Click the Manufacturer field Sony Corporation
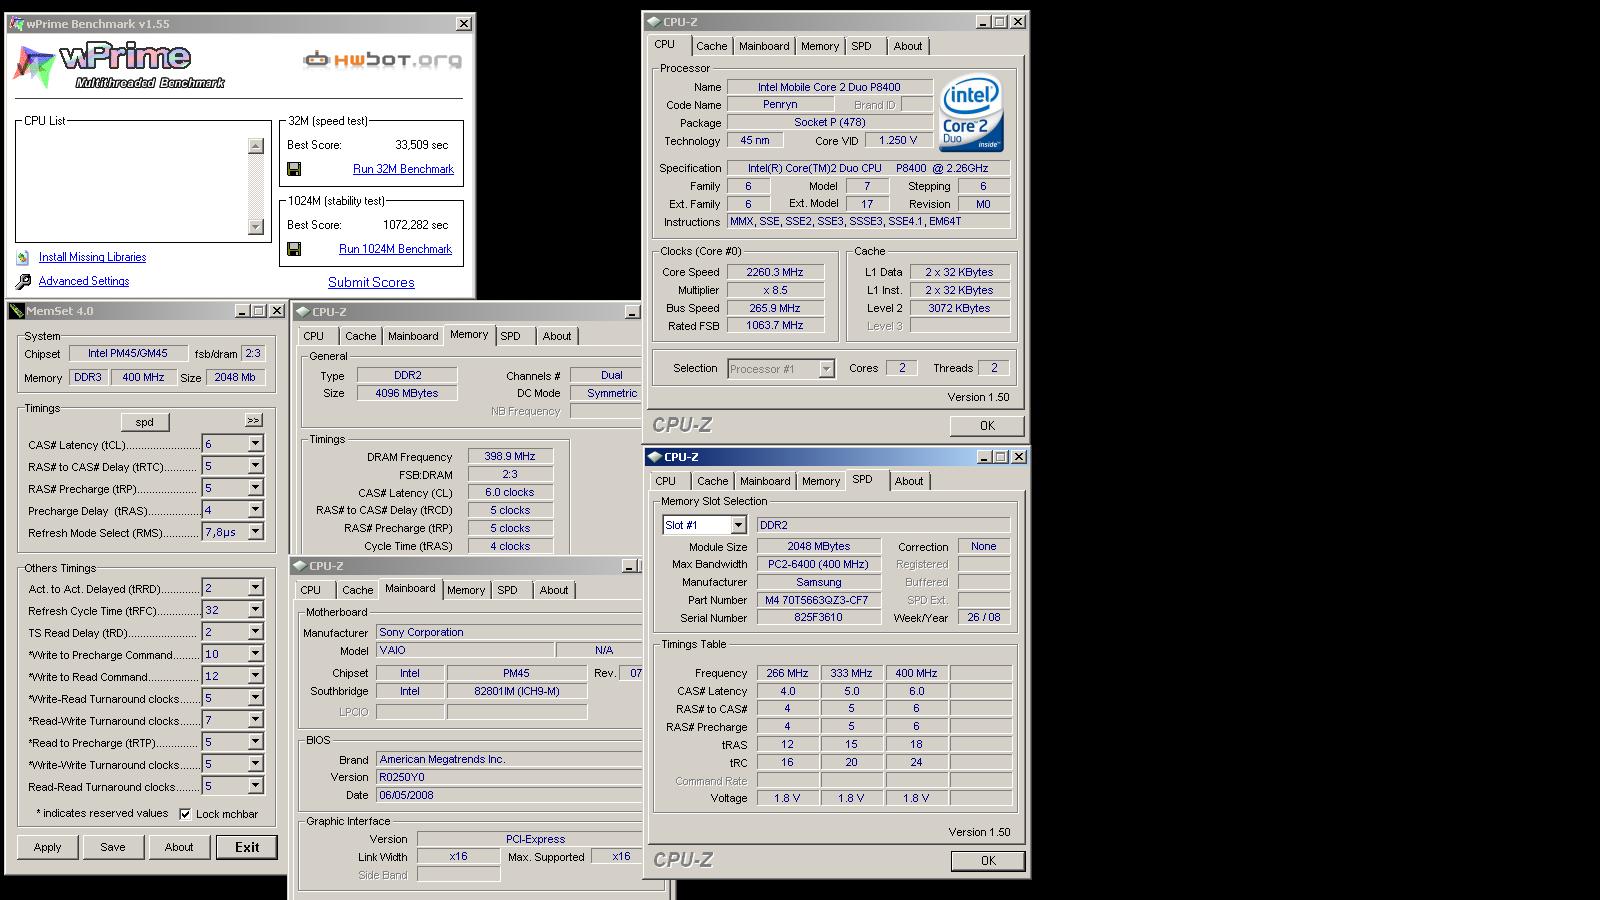Viewport: 1600px width, 900px height. coord(509,632)
